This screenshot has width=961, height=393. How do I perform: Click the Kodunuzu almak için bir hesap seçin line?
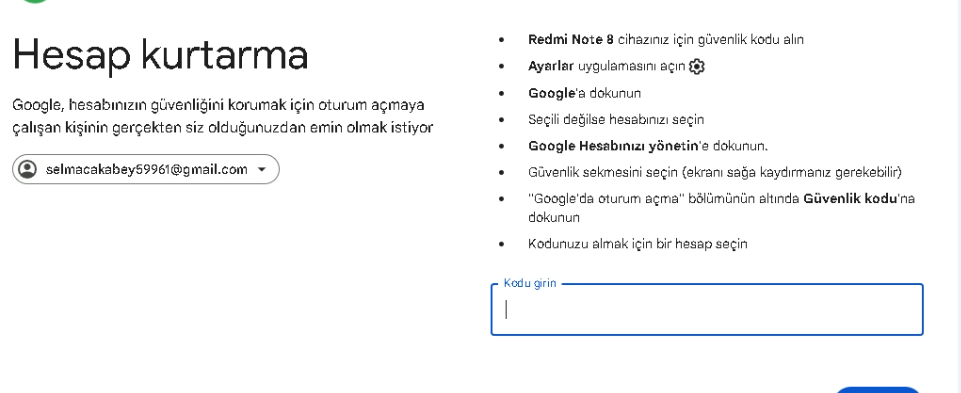(637, 244)
